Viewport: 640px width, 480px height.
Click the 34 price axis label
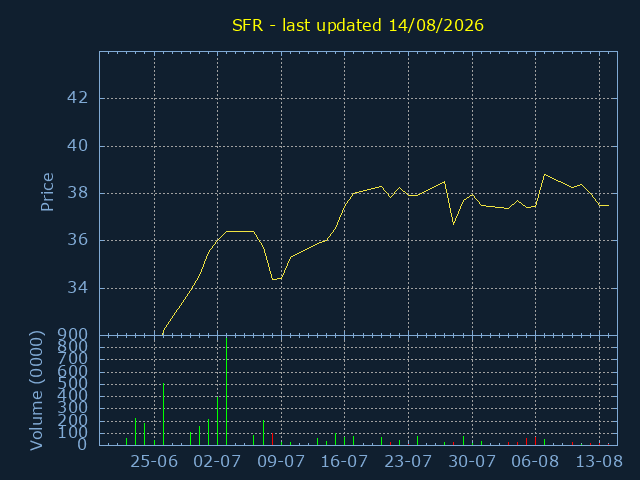(78, 288)
